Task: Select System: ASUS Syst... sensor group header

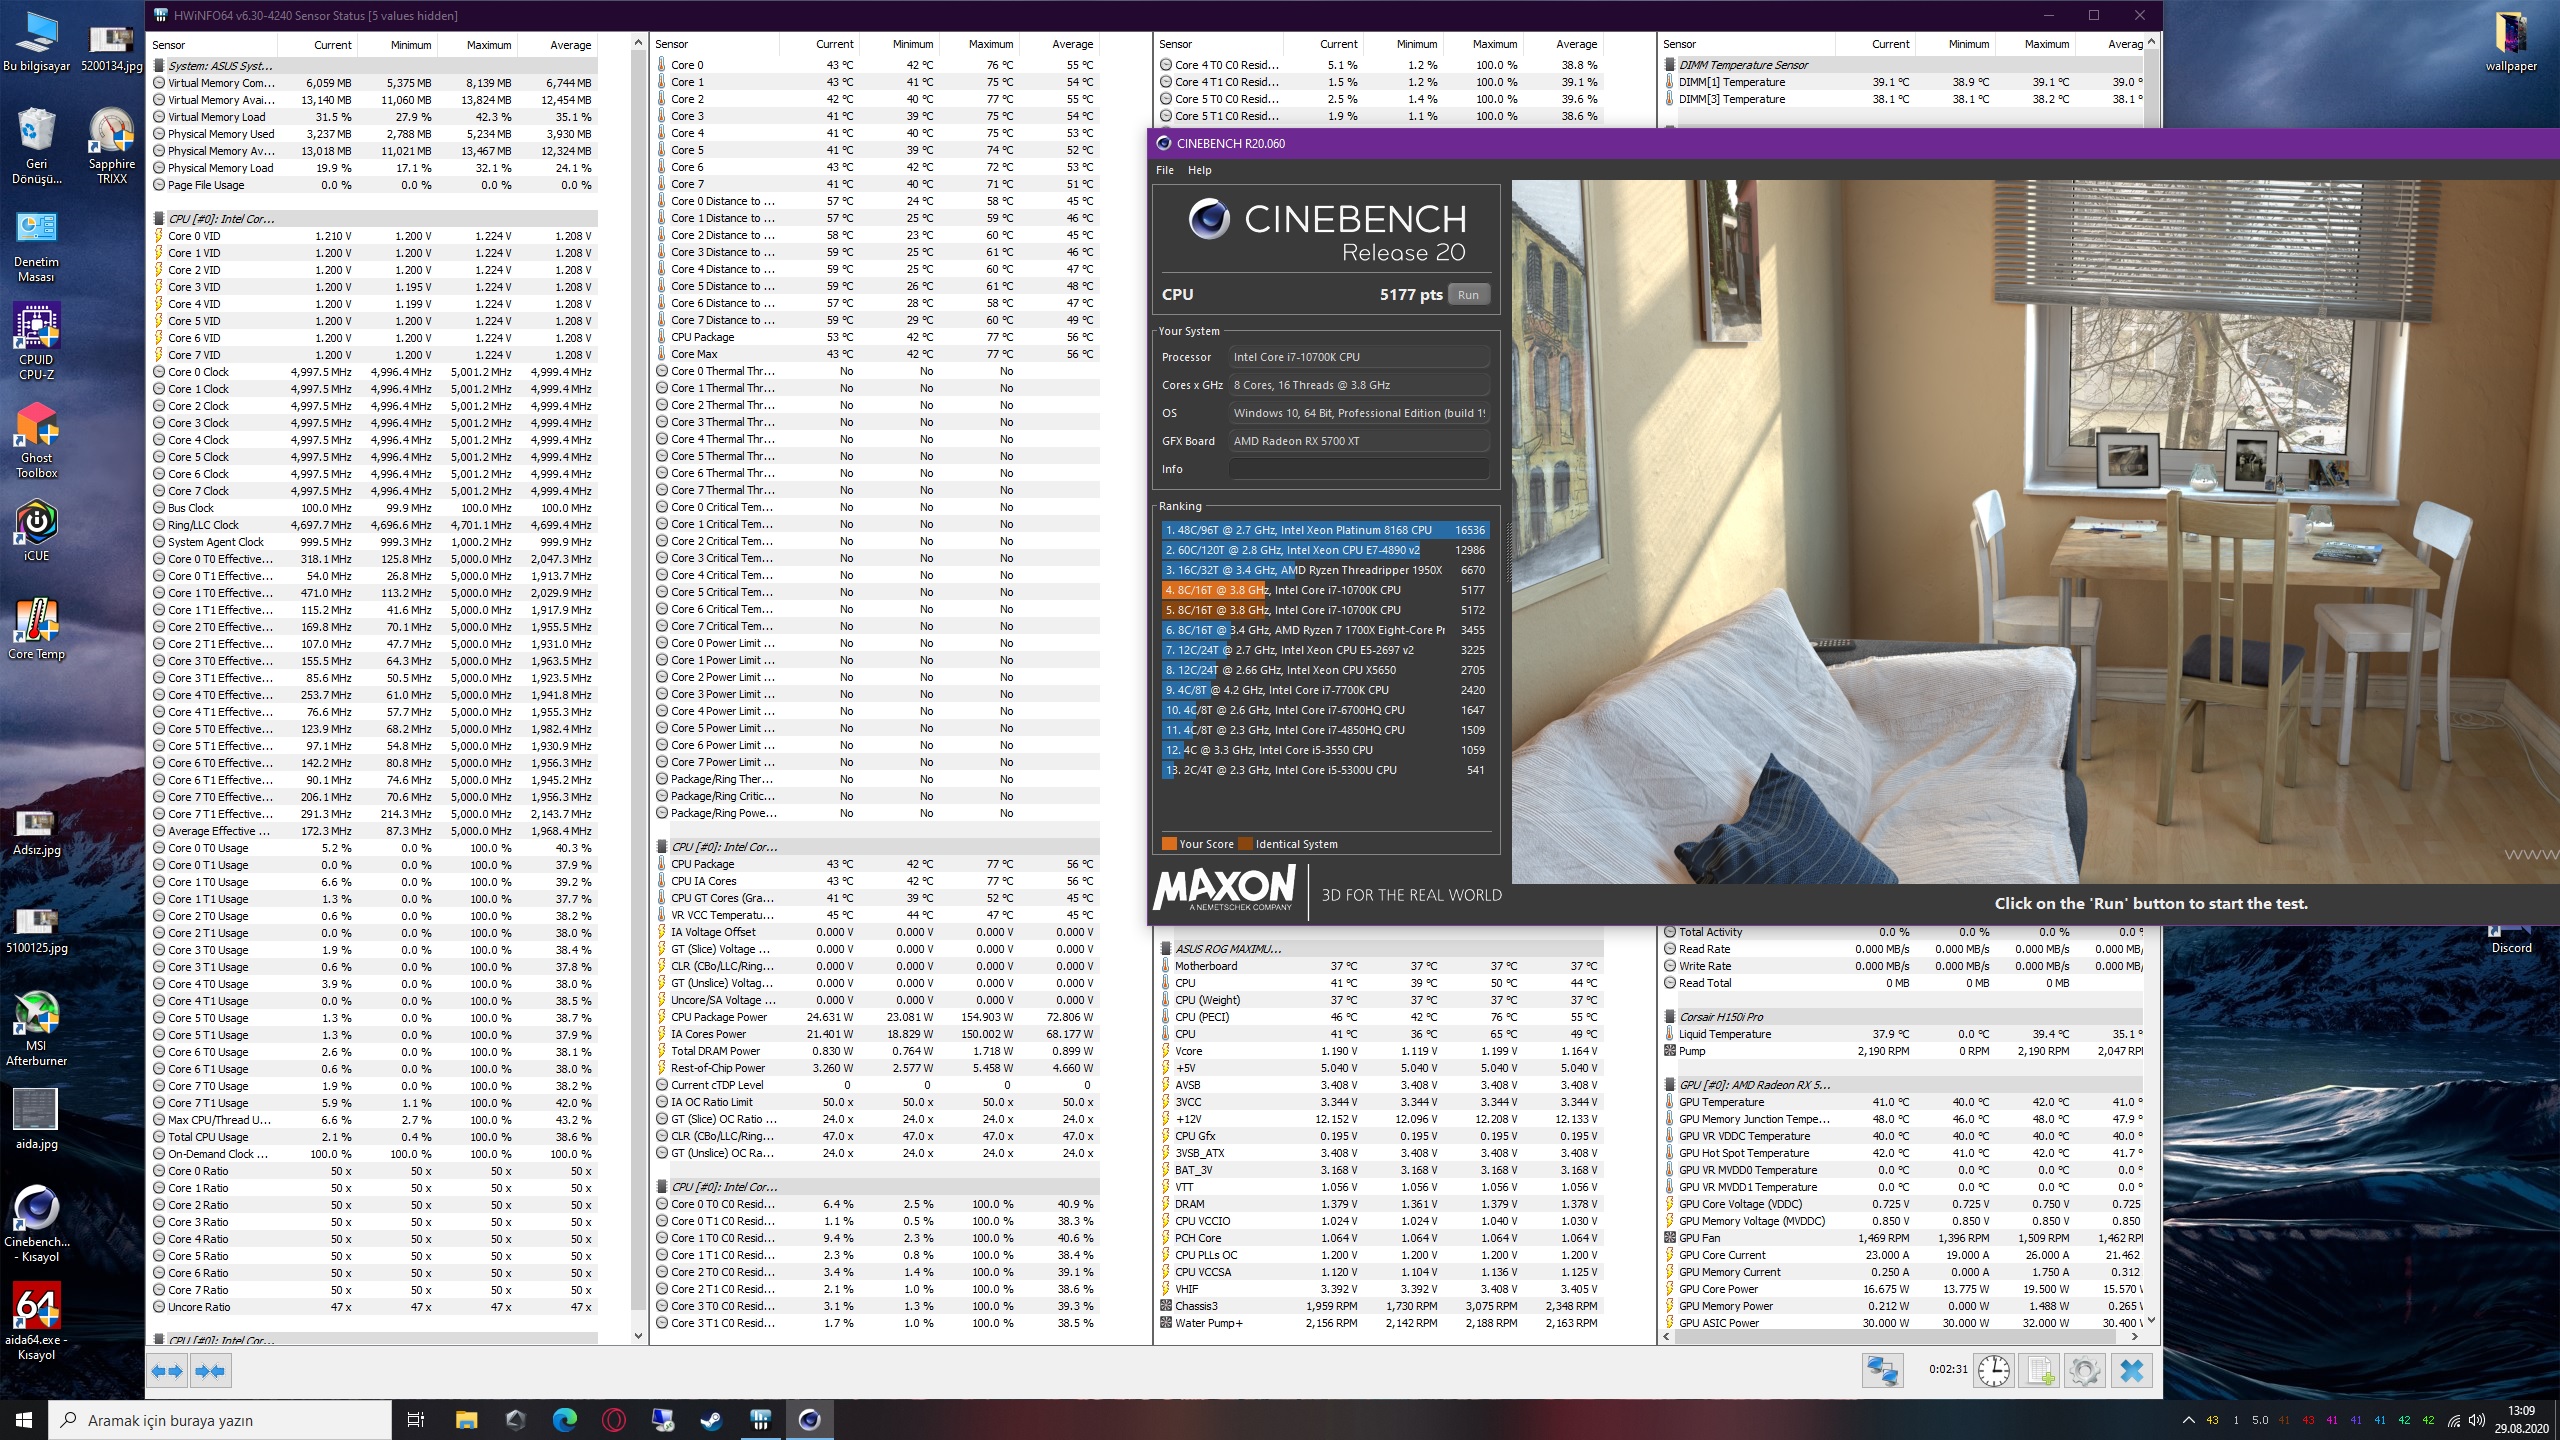Action: pos(374,66)
